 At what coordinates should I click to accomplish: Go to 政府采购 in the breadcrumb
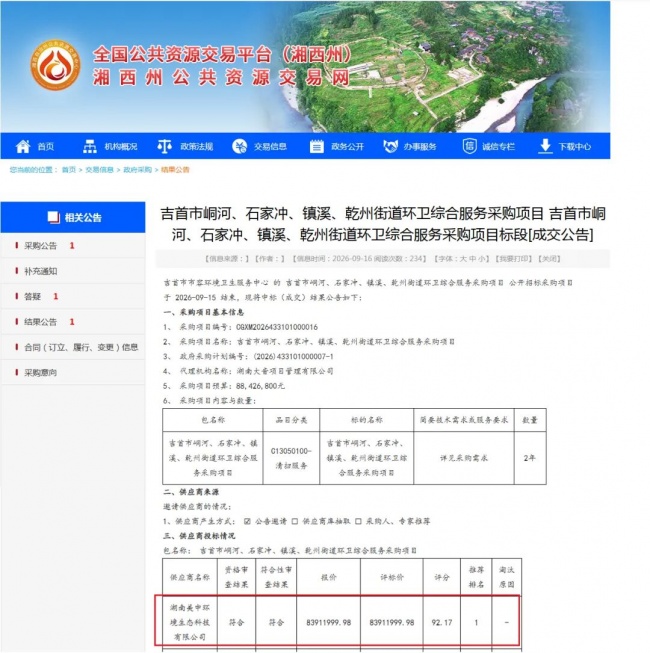[137, 169]
